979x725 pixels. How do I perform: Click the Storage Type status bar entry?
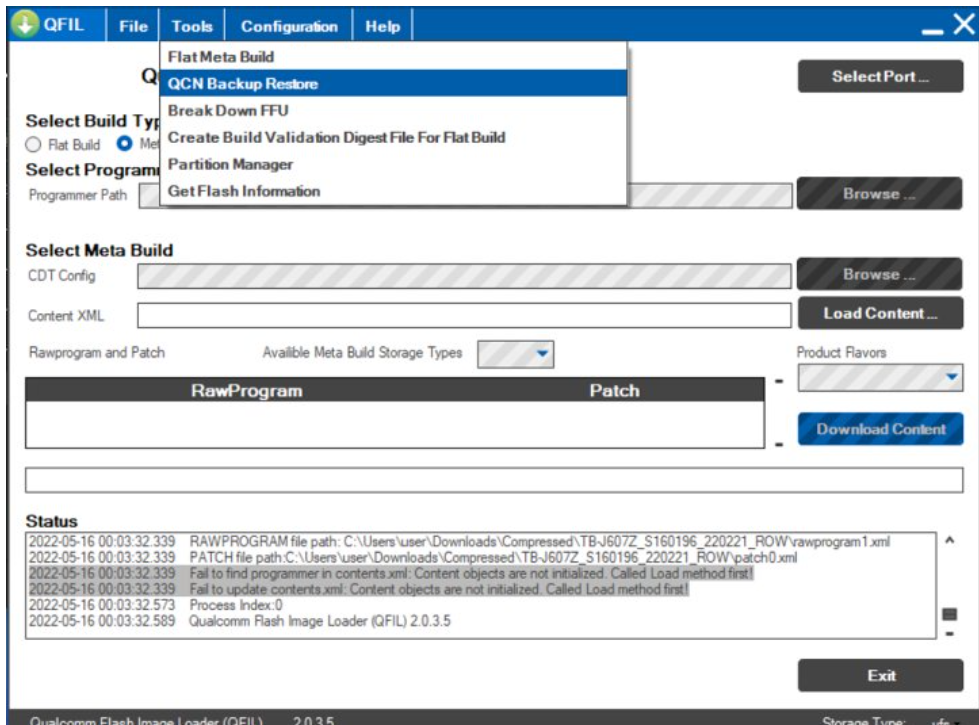coord(890,720)
